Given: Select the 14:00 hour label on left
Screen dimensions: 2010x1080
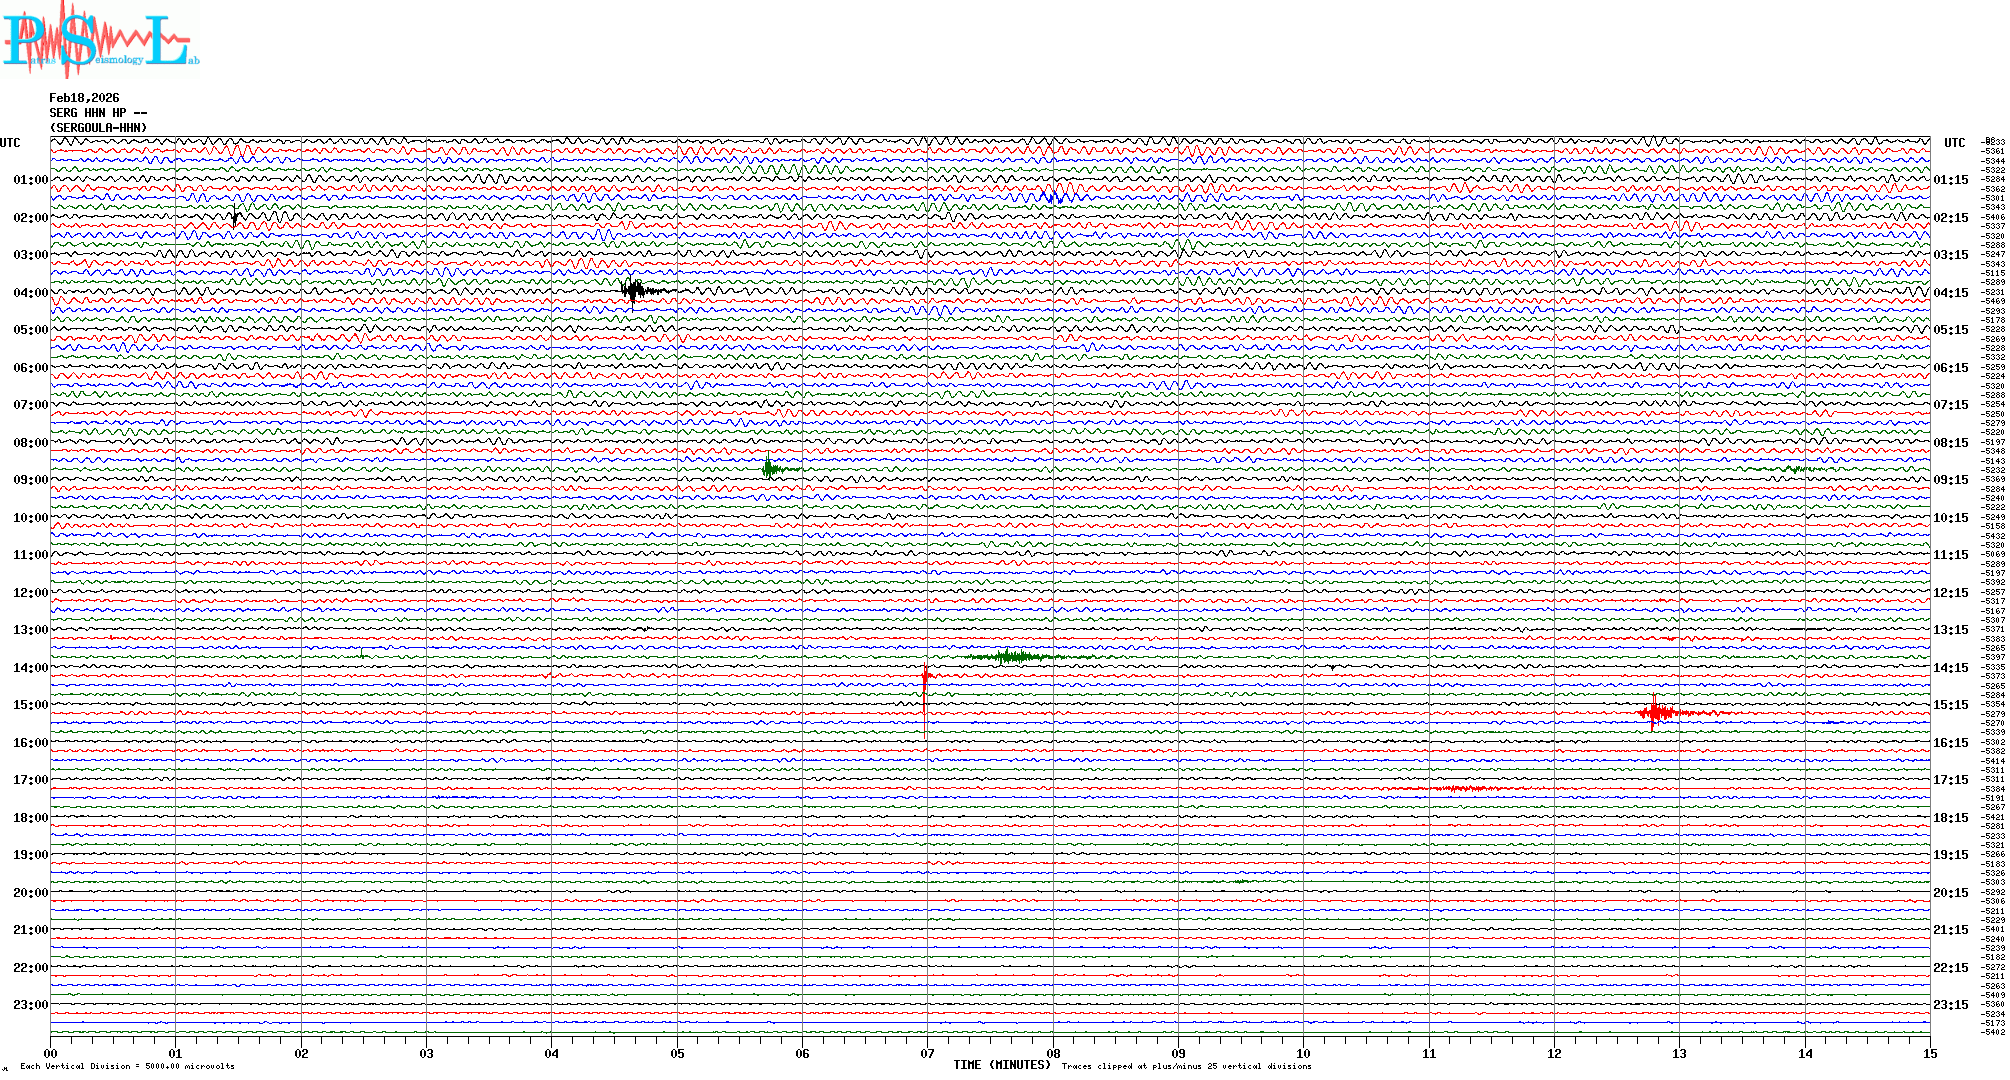Looking at the screenshot, I should click(x=30, y=668).
